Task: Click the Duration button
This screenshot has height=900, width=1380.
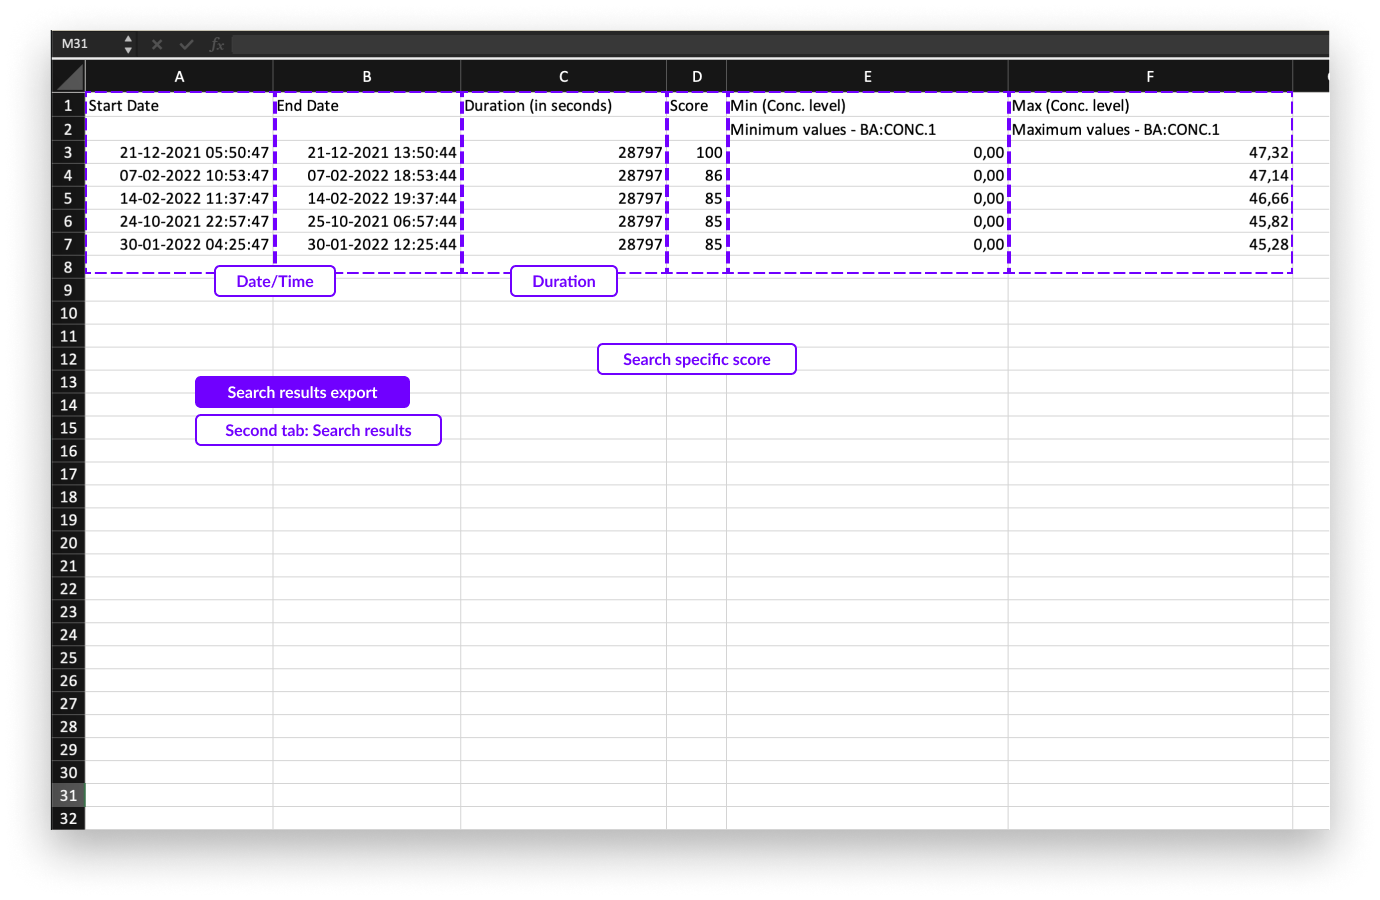Action: coord(563,281)
